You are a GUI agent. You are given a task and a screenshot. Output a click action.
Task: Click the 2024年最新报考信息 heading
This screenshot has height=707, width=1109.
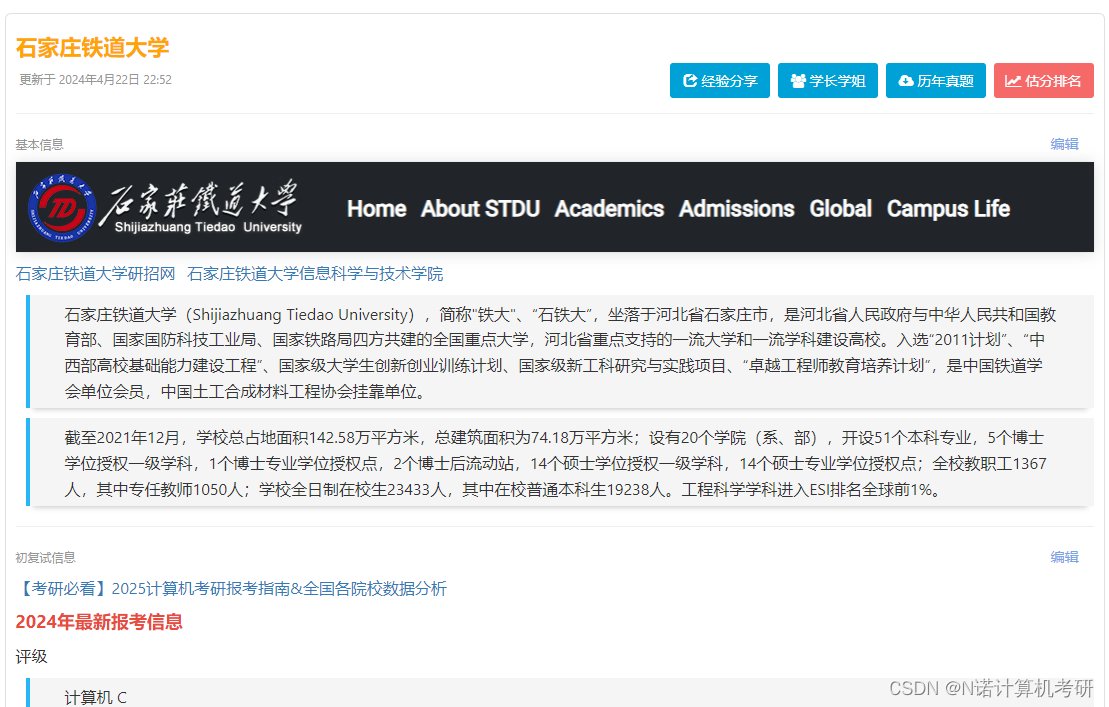(99, 621)
